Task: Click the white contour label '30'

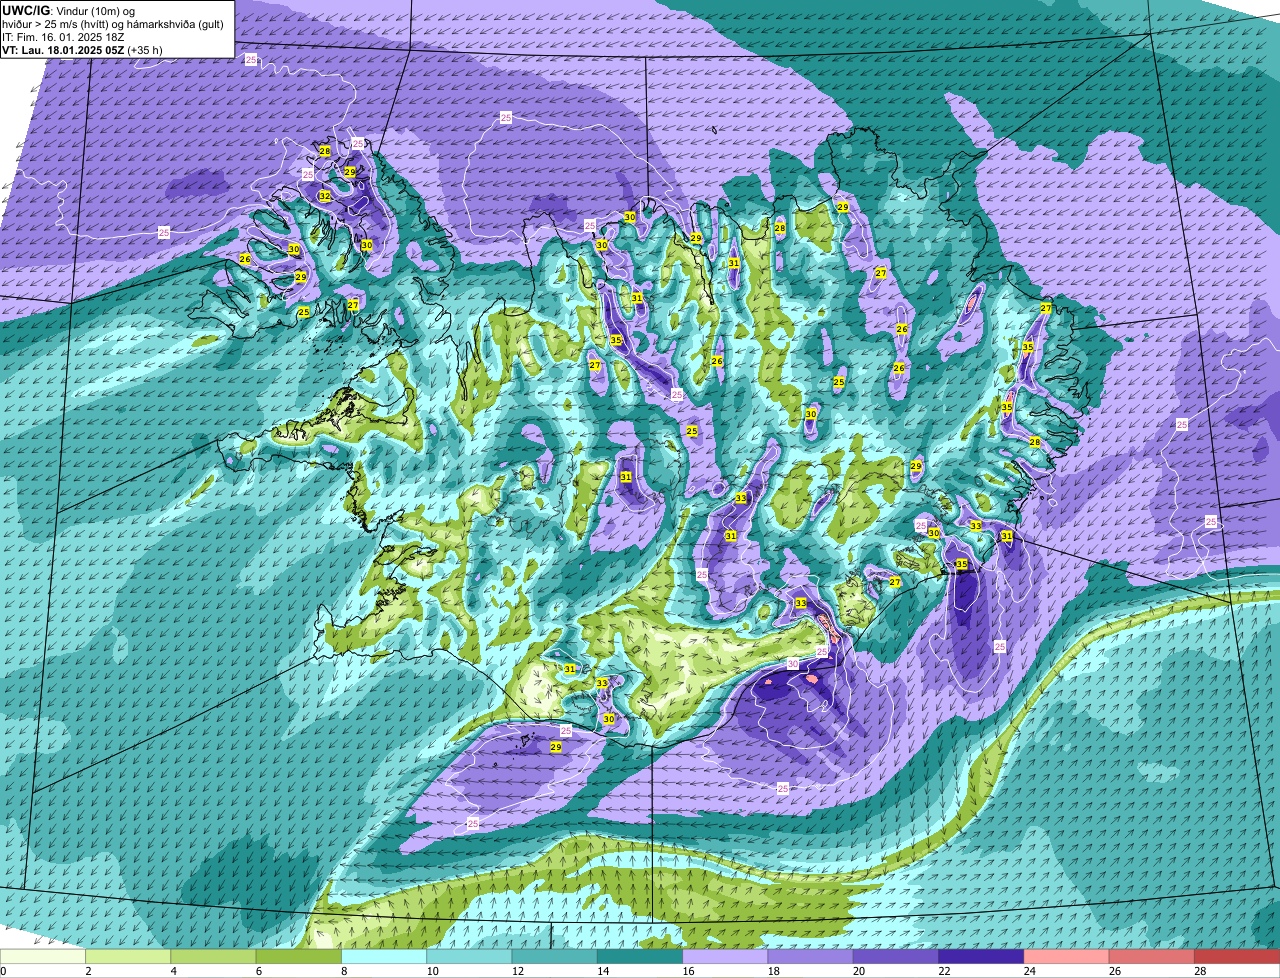Action: (792, 664)
